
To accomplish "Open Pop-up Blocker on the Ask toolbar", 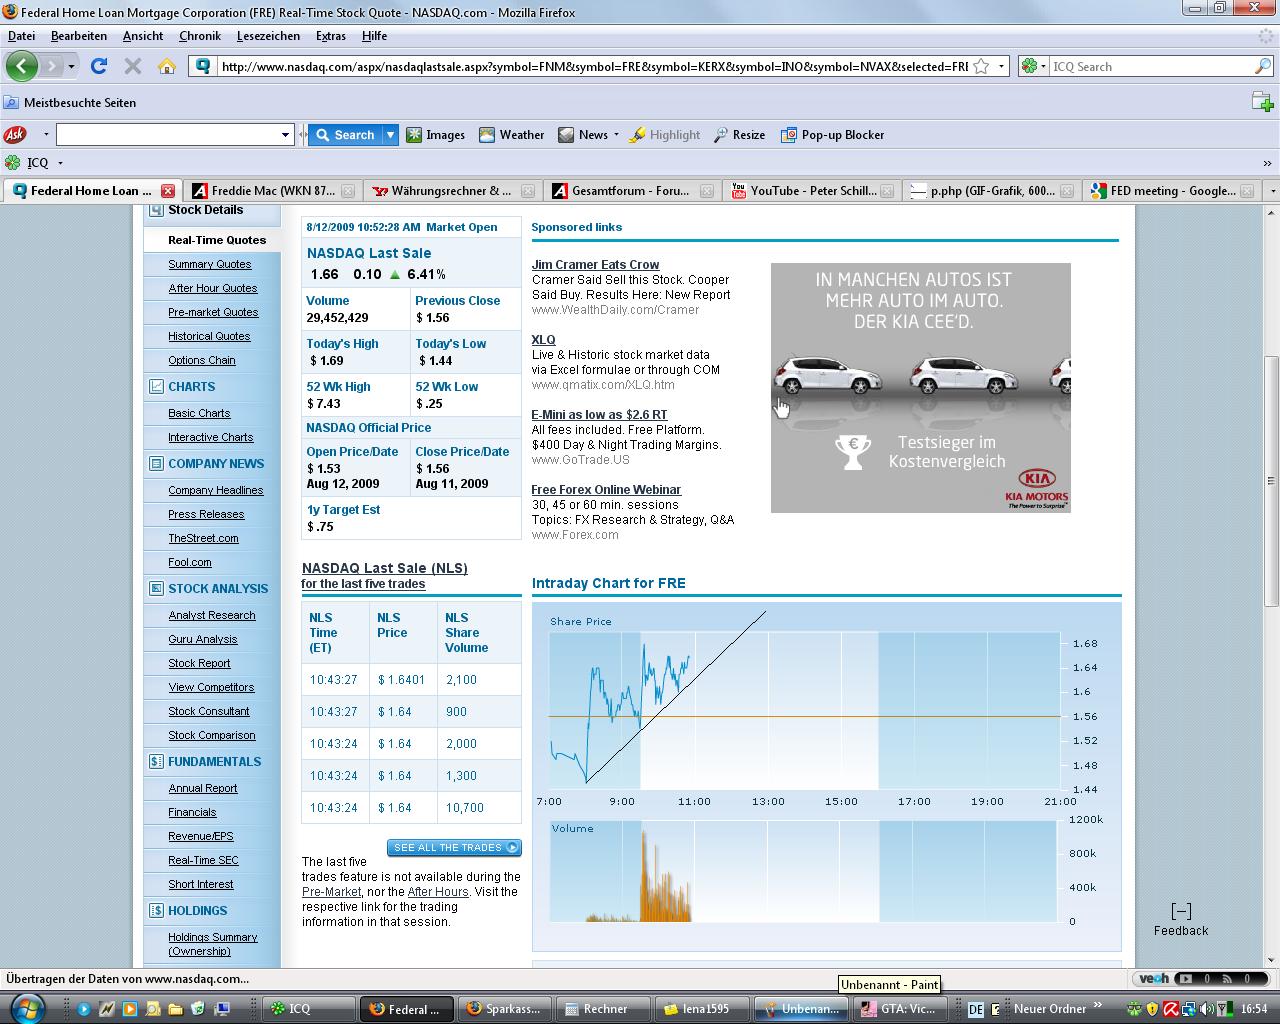I will pyautogui.click(x=832, y=135).
